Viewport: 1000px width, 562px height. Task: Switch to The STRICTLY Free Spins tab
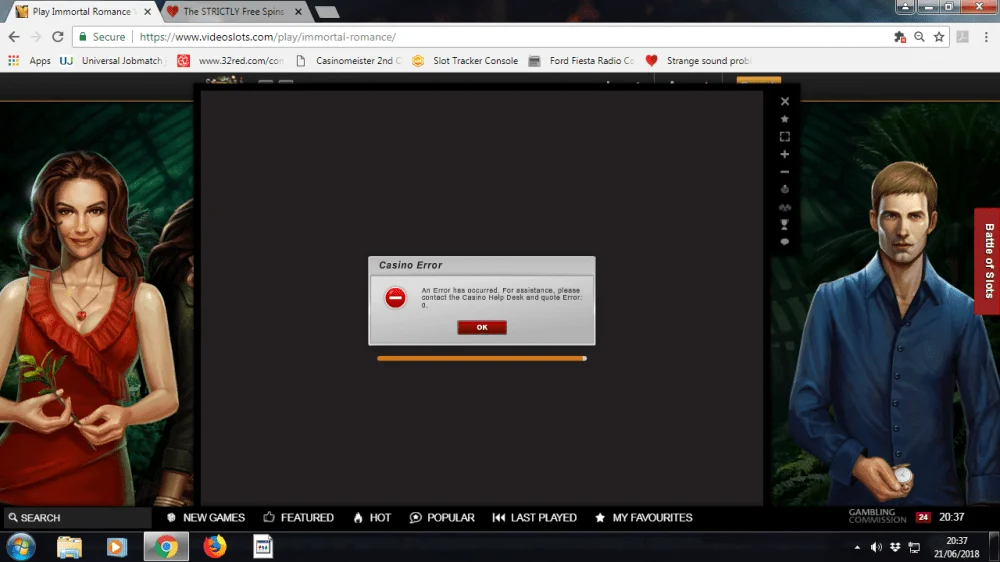(233, 11)
